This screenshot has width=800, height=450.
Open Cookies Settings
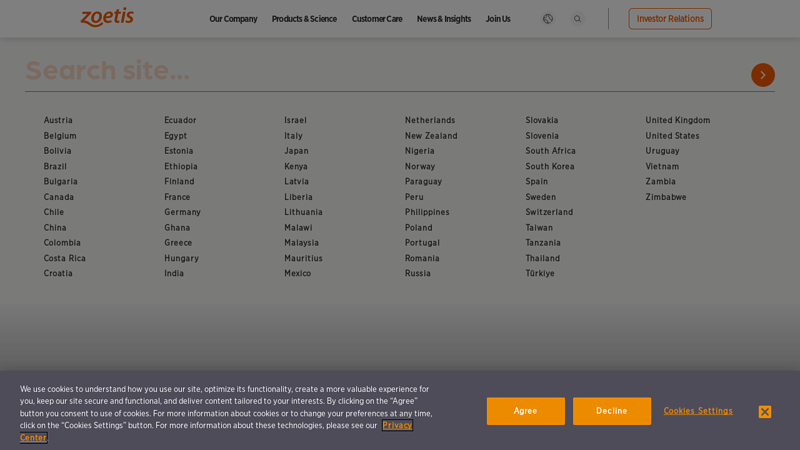(x=697, y=411)
